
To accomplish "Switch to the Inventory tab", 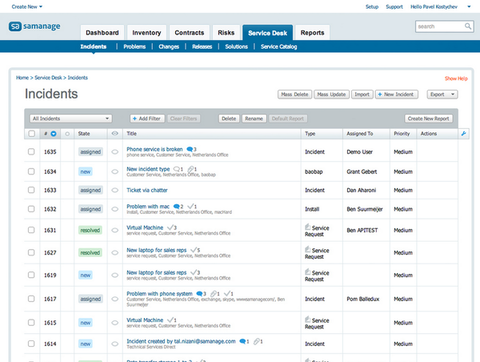I will point(147,33).
